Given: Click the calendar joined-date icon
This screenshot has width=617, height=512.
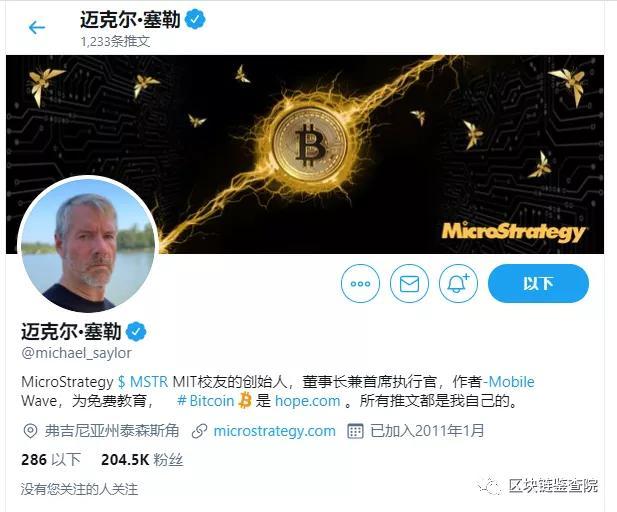Looking at the screenshot, I should click(x=355, y=431).
